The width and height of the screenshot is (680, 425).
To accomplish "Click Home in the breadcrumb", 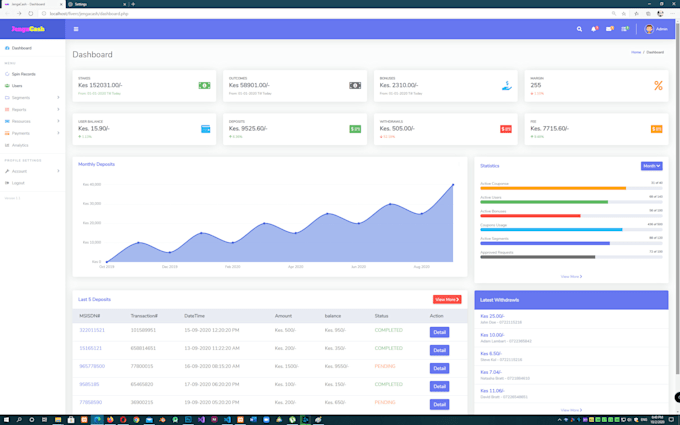I will (x=636, y=52).
